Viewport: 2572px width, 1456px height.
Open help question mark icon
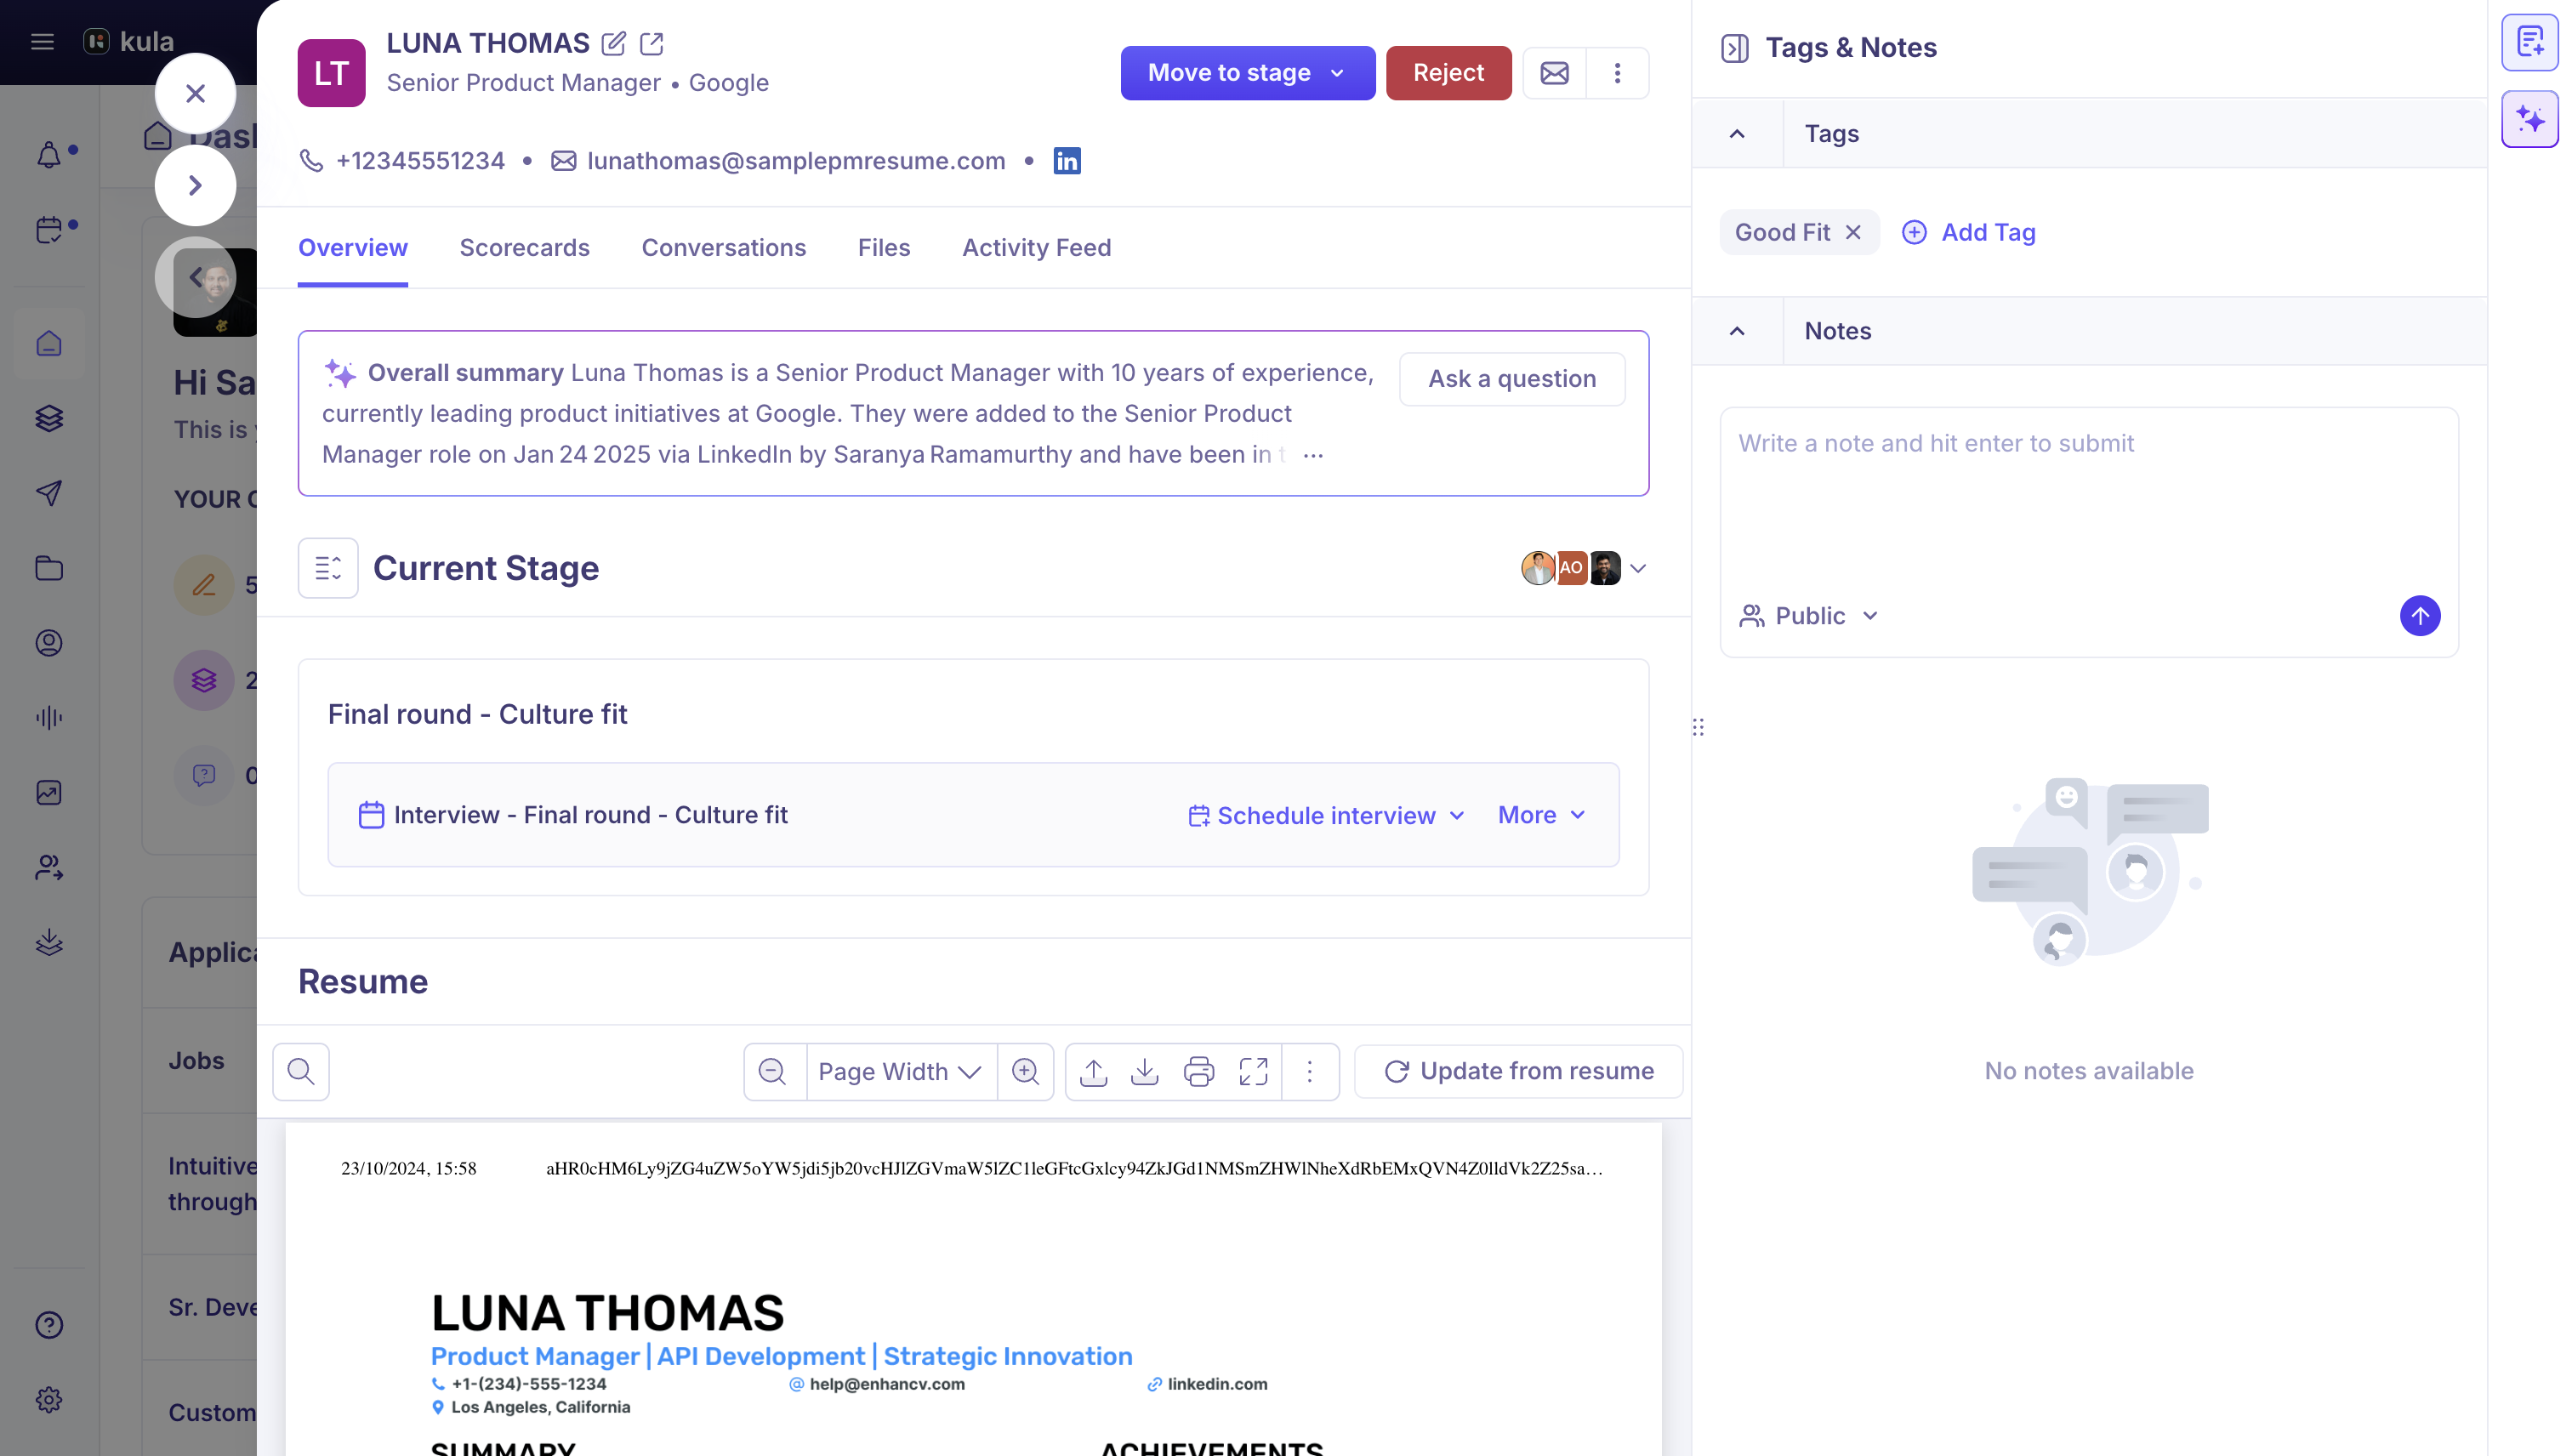coord(49,1324)
